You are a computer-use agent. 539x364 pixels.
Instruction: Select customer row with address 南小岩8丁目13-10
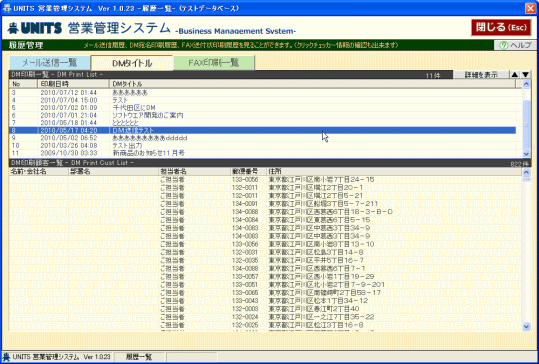pyautogui.click(x=265, y=244)
